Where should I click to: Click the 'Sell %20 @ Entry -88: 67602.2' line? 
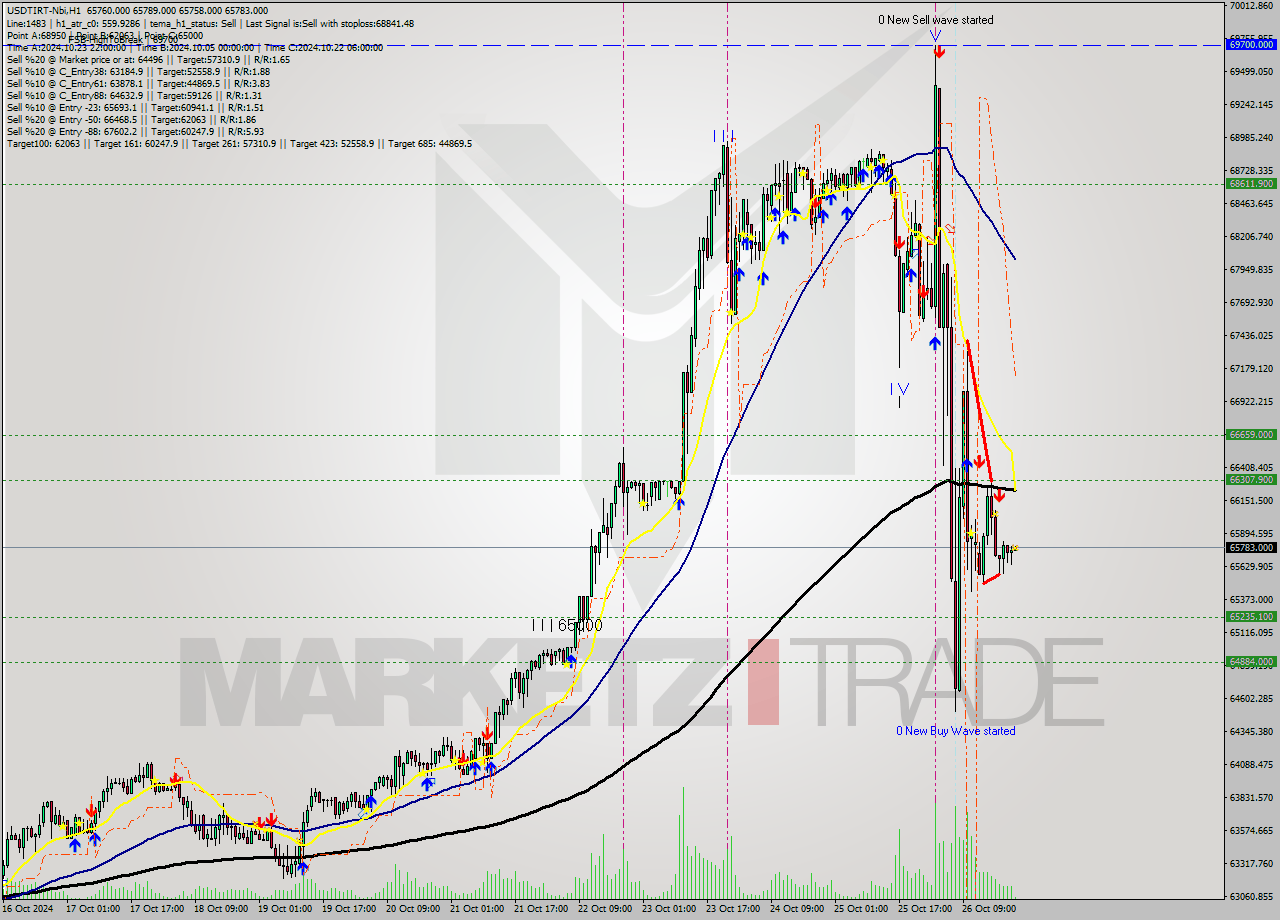coord(135,131)
